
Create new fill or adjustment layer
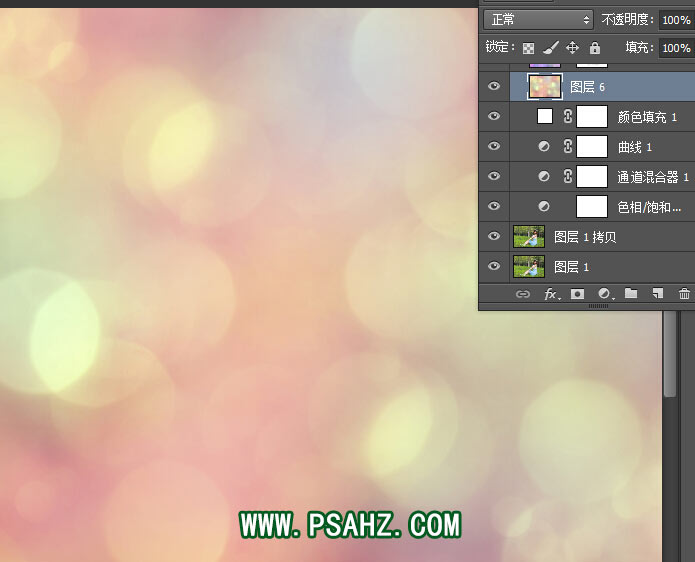click(605, 294)
